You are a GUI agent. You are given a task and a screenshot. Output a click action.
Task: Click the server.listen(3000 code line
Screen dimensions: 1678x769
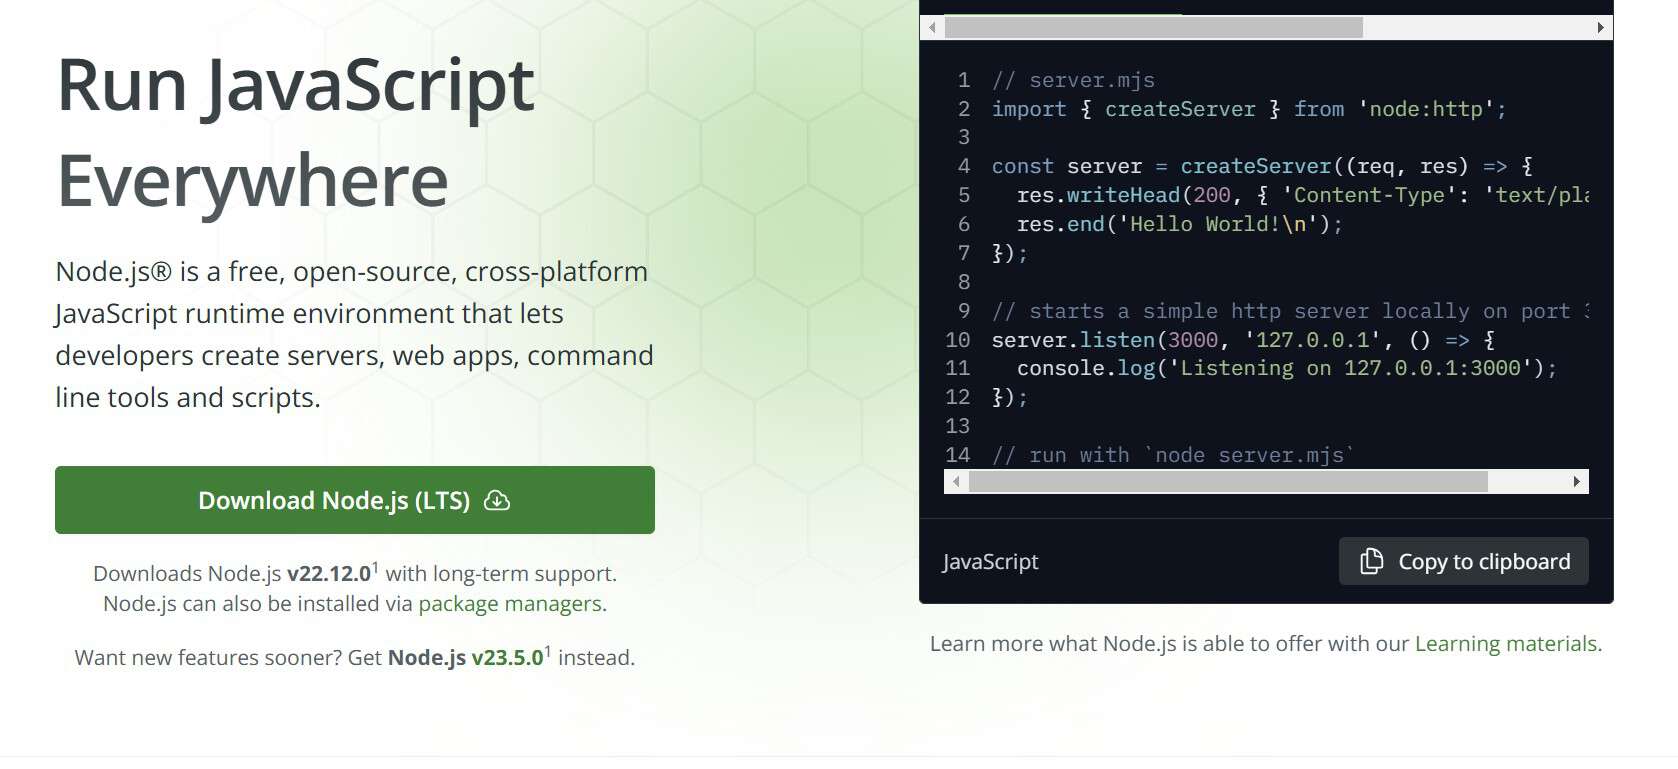tap(1243, 340)
